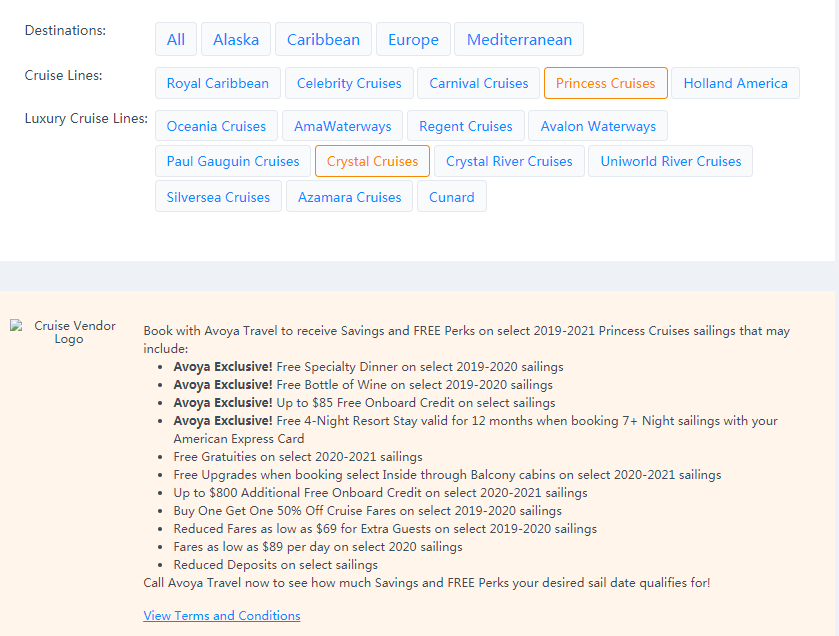Click the 'Buy One Get One 50% Off' line
This screenshot has width=839, height=636.
click(x=368, y=511)
